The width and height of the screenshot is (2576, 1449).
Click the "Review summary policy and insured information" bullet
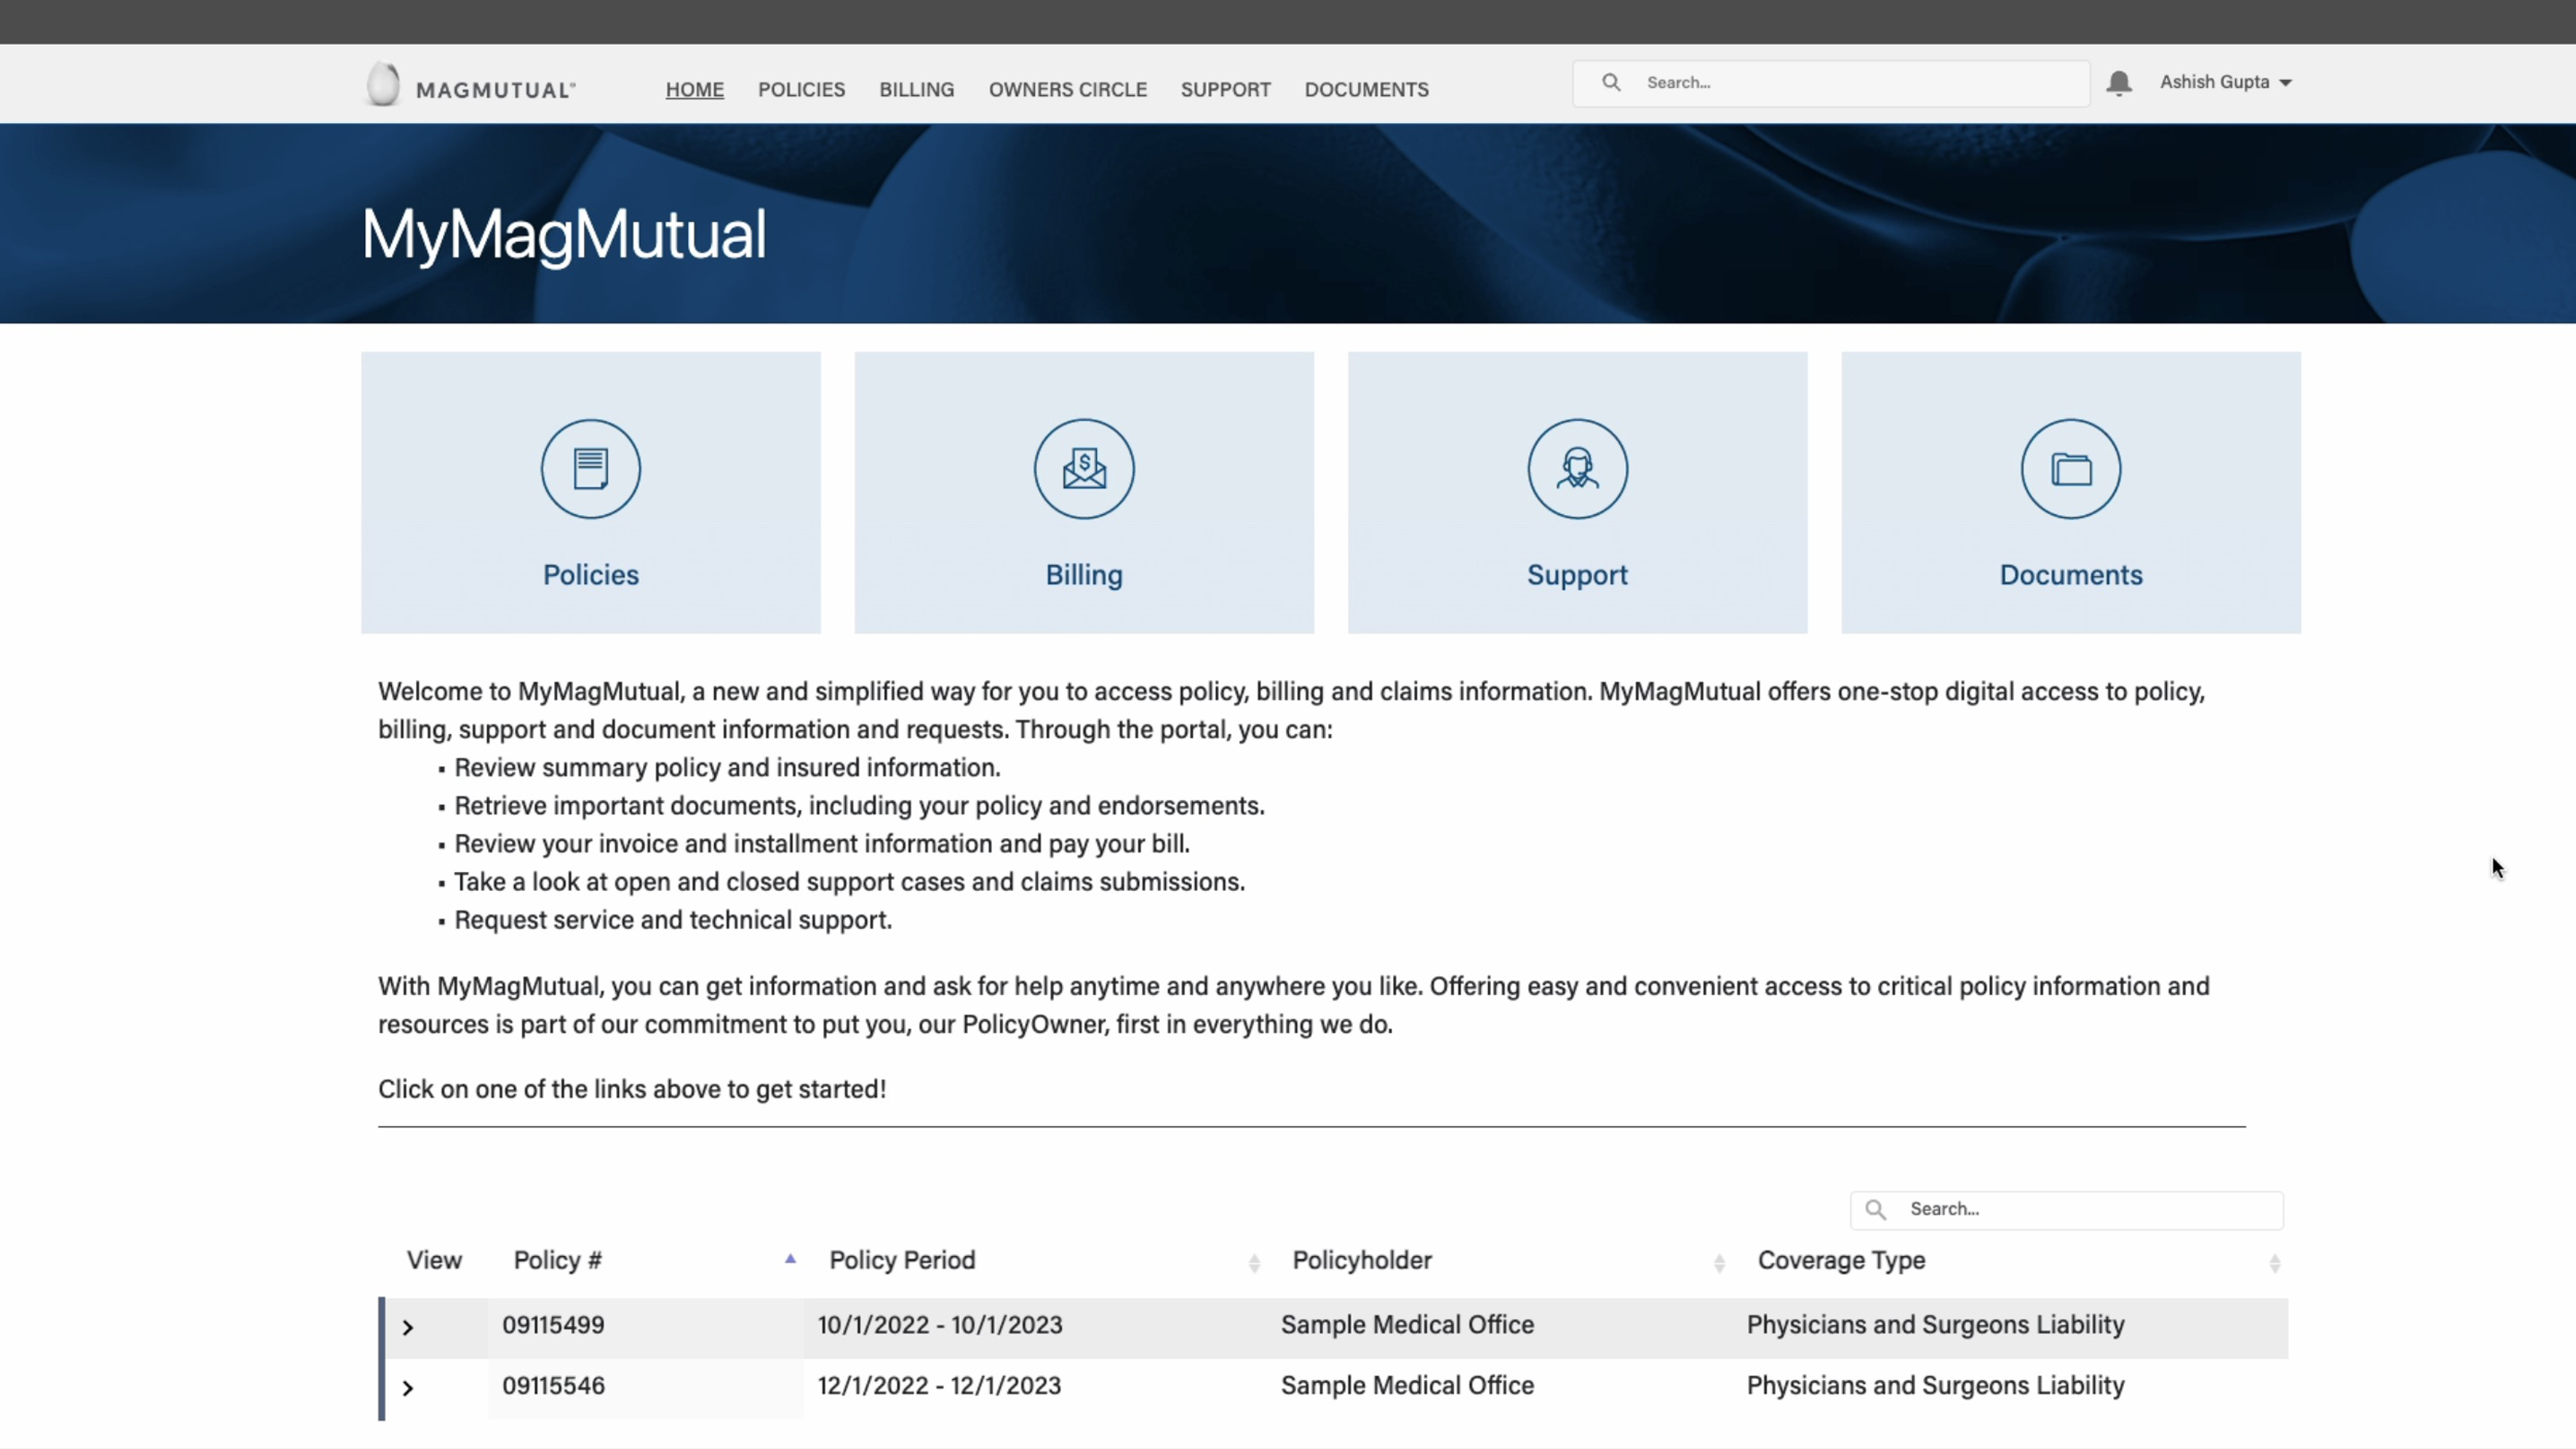click(727, 768)
